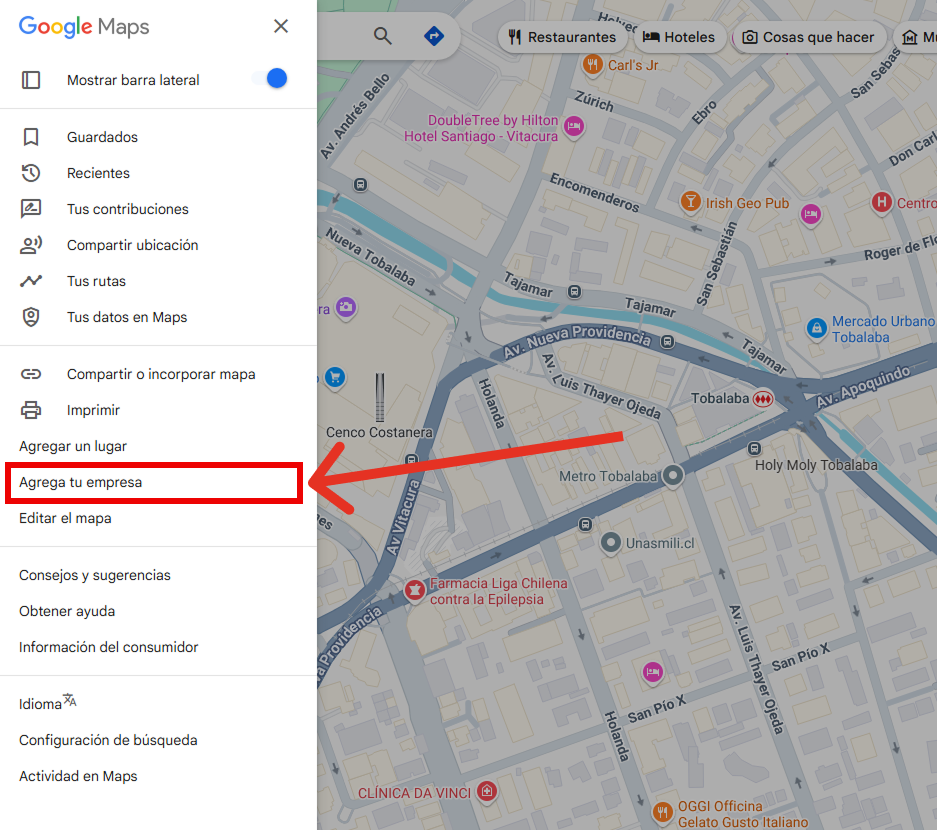
Task: Open Guardados bookmark icon
Action: 31,137
